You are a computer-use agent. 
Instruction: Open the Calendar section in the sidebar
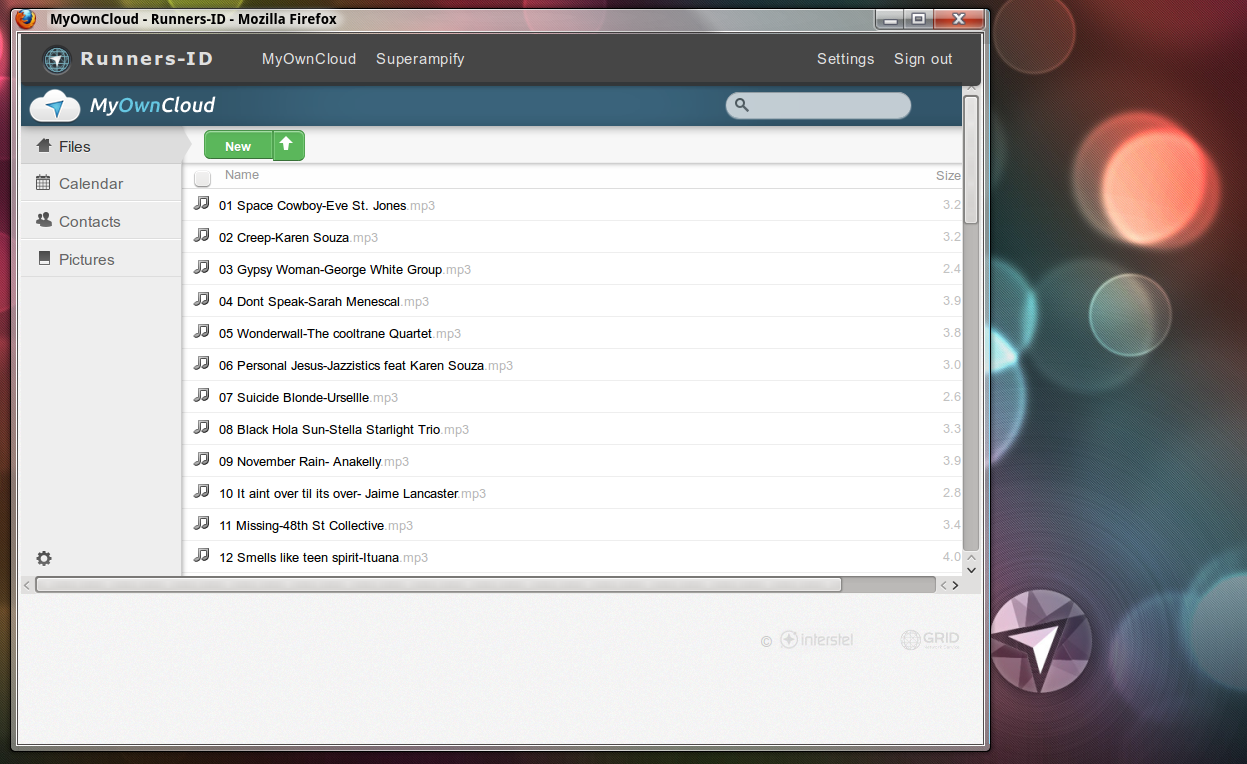tap(100, 183)
